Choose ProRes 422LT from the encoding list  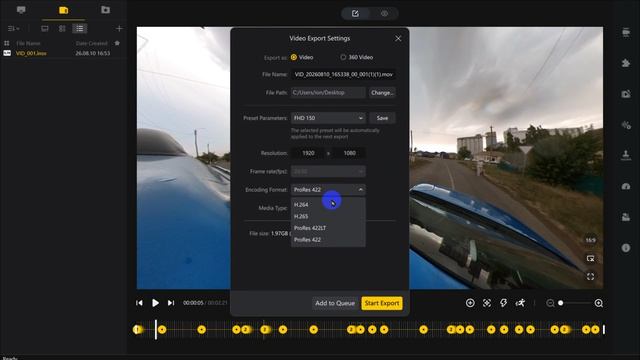coord(328,228)
